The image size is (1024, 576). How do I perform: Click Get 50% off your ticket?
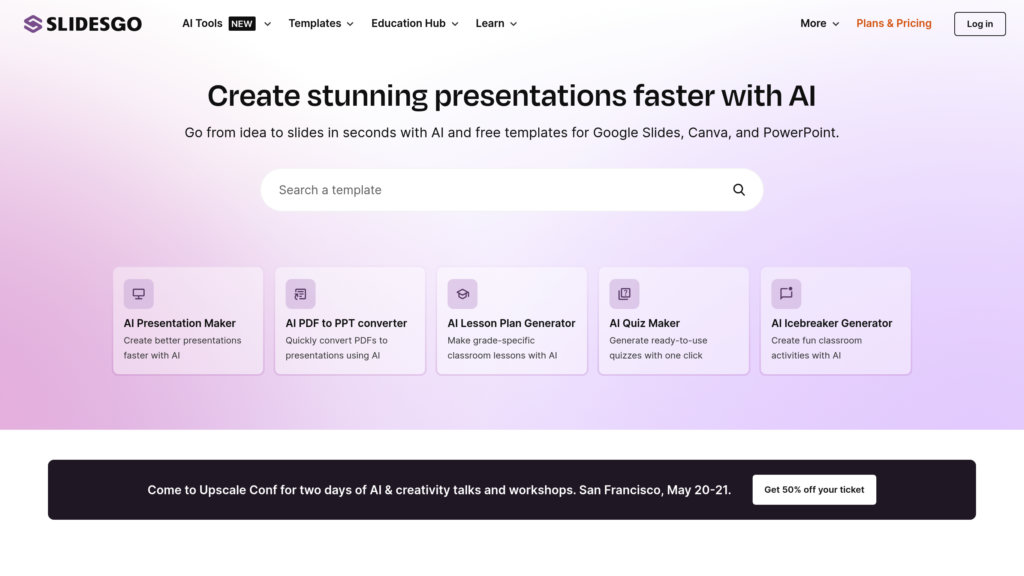click(x=814, y=490)
